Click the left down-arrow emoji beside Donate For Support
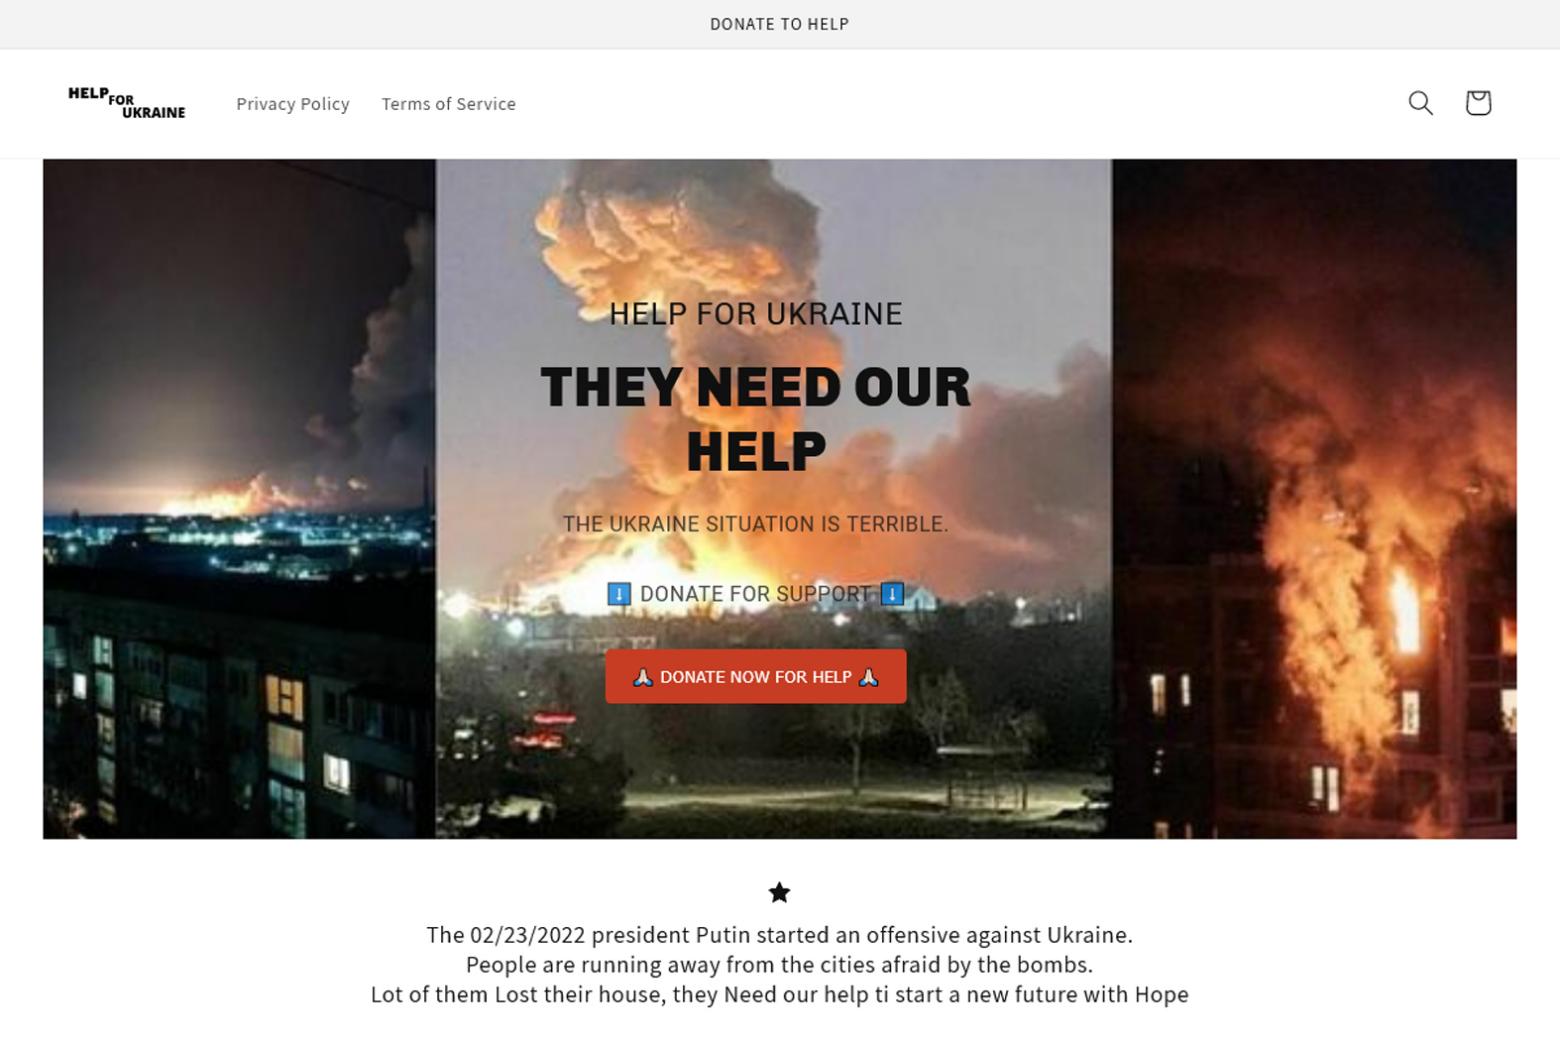 point(619,594)
